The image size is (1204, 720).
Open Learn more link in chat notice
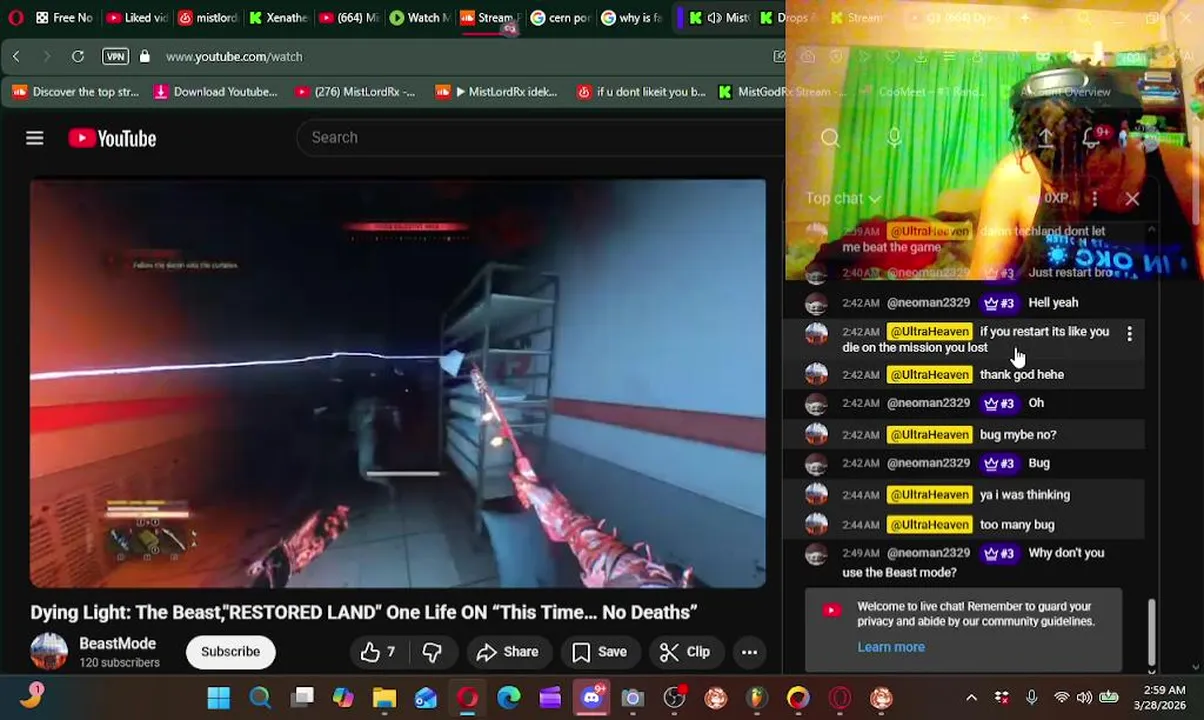[x=891, y=647]
